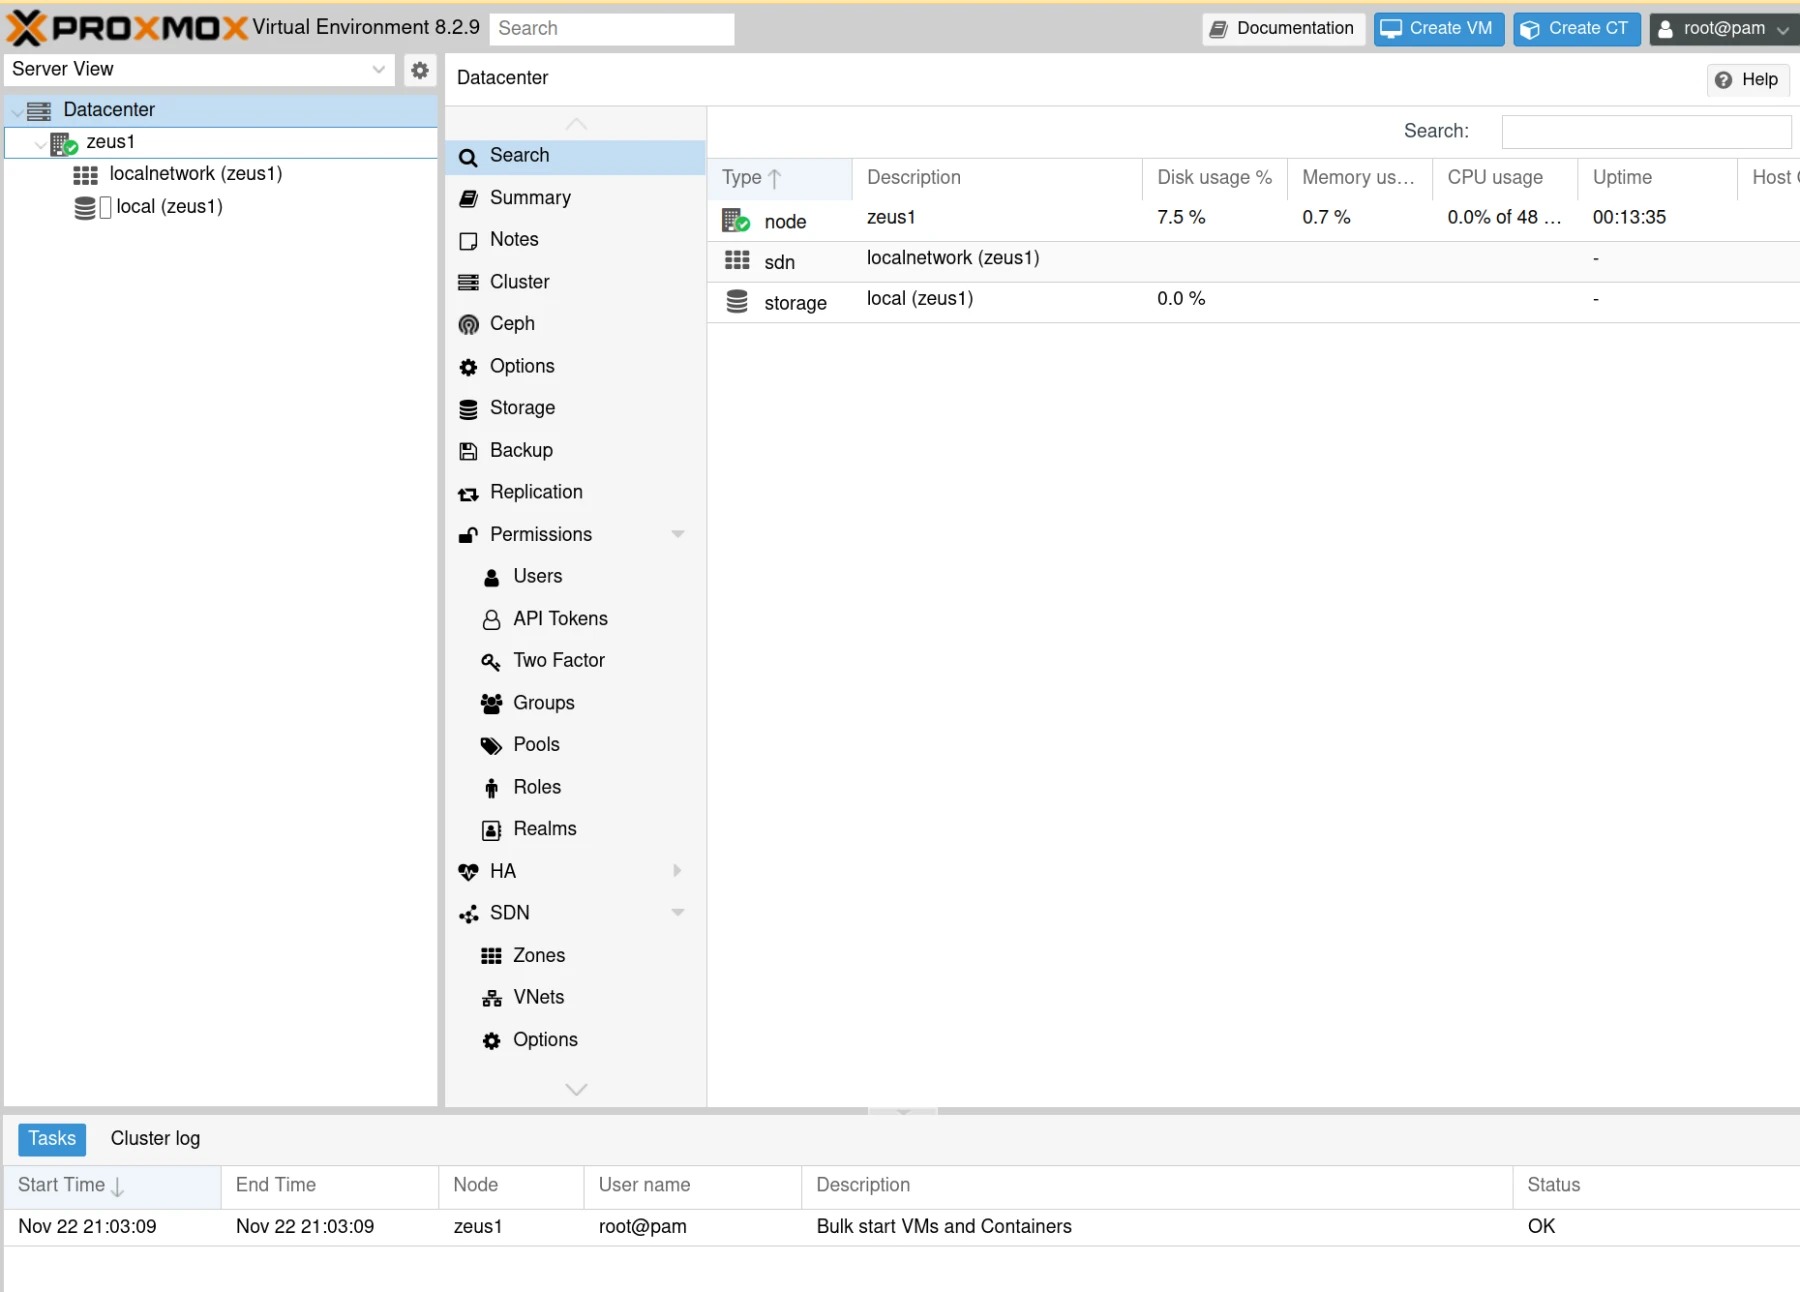Open Backup via its floppy icon

pos(468,451)
